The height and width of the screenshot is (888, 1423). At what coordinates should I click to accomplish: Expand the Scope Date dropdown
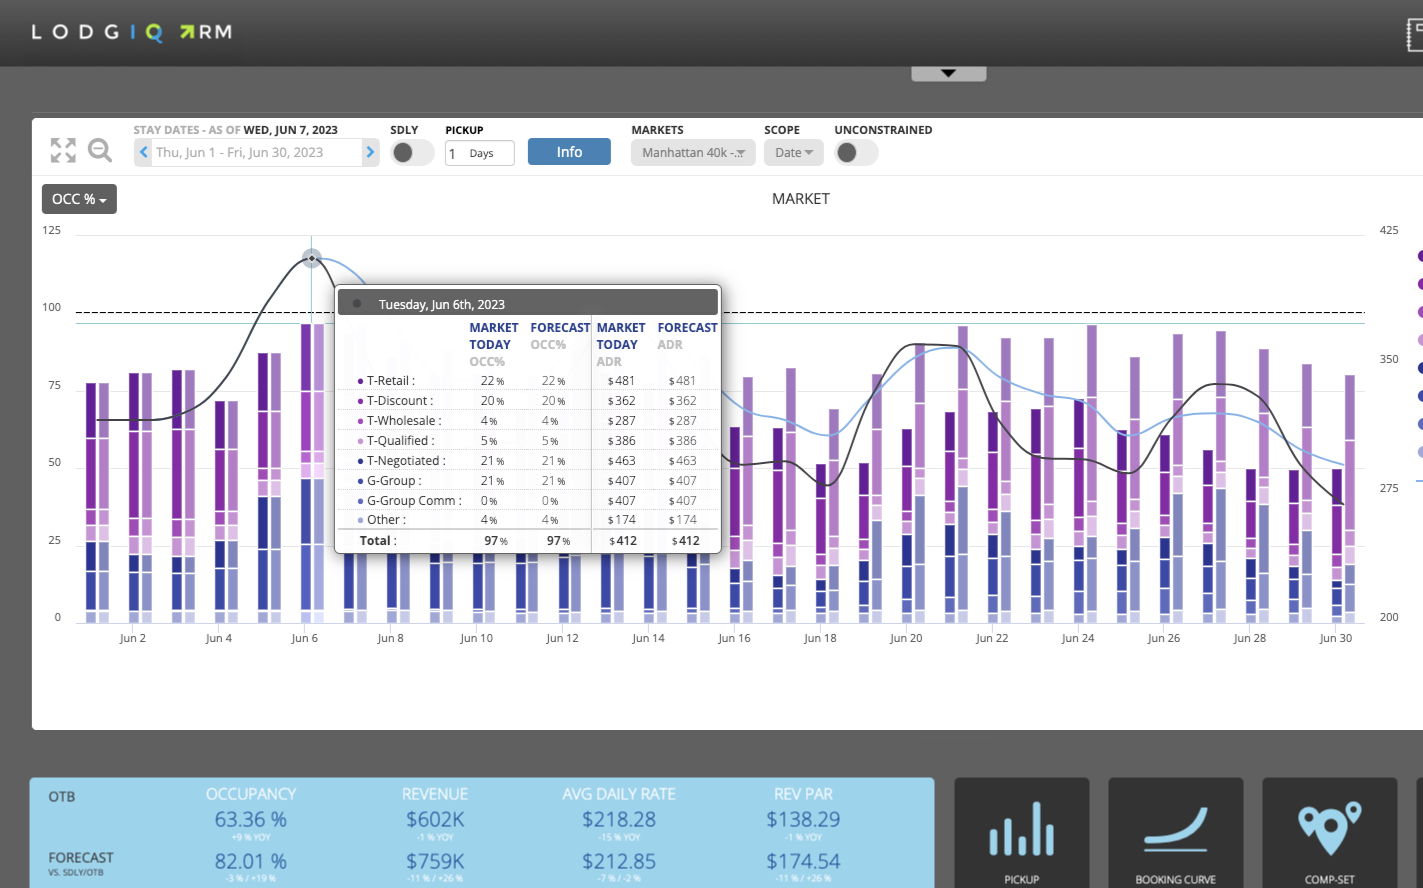pyautogui.click(x=793, y=153)
